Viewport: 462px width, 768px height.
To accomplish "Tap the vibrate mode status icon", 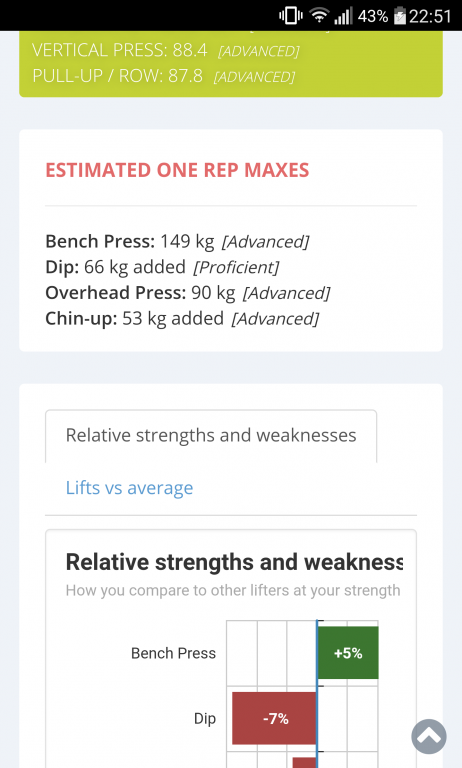I will point(291,16).
